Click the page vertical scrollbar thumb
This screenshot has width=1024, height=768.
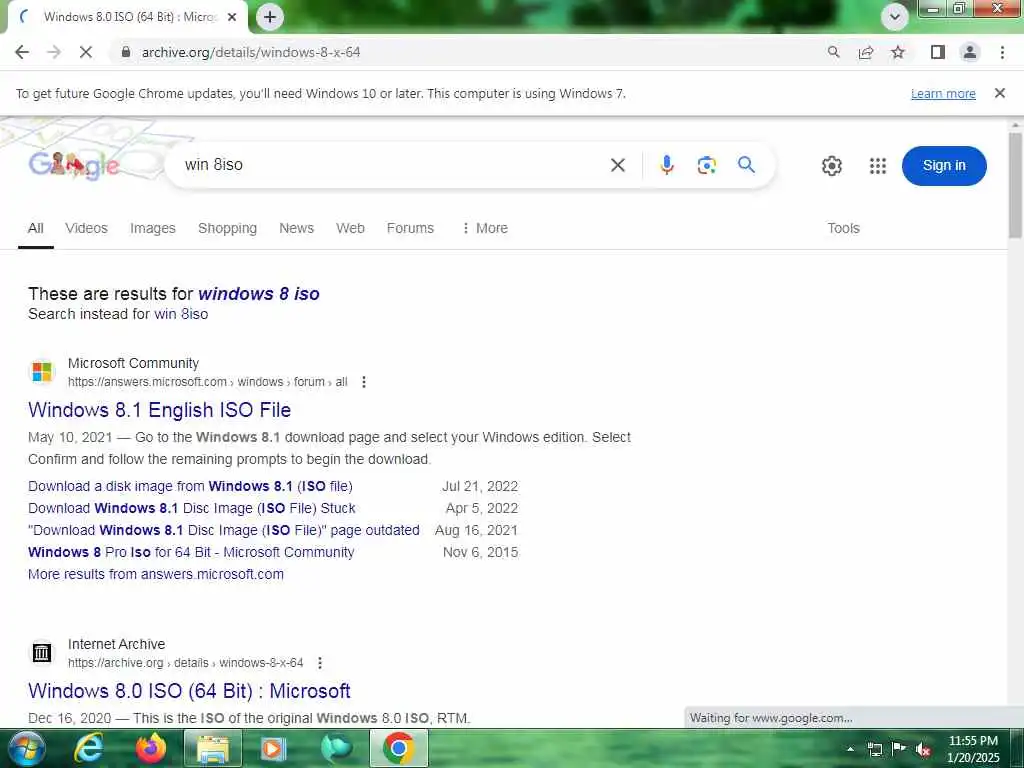click(x=1015, y=185)
